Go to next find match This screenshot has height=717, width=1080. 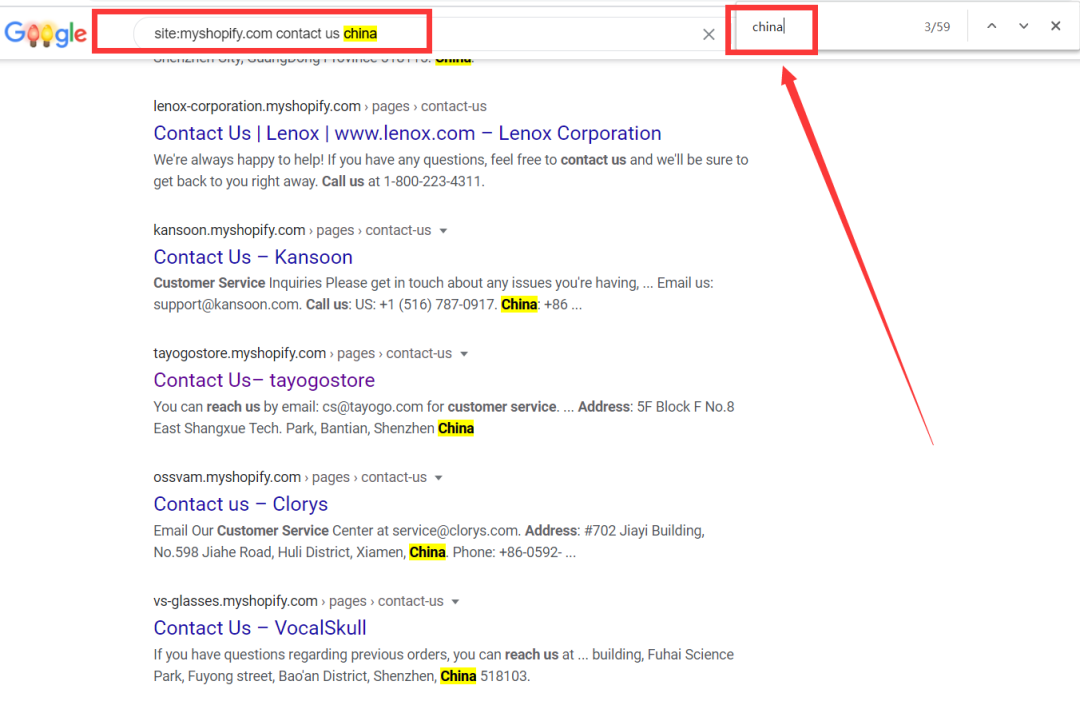pyautogui.click(x=1024, y=26)
